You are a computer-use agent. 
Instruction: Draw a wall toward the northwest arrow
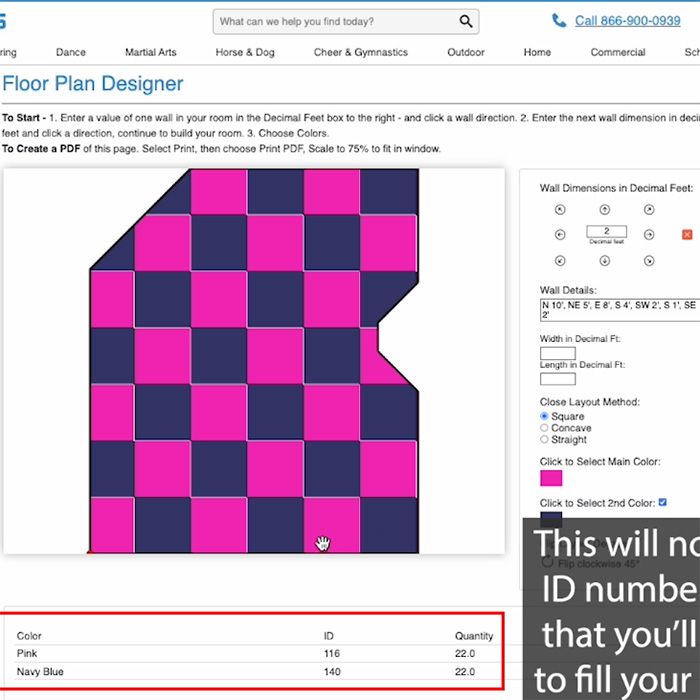pyautogui.click(x=560, y=209)
